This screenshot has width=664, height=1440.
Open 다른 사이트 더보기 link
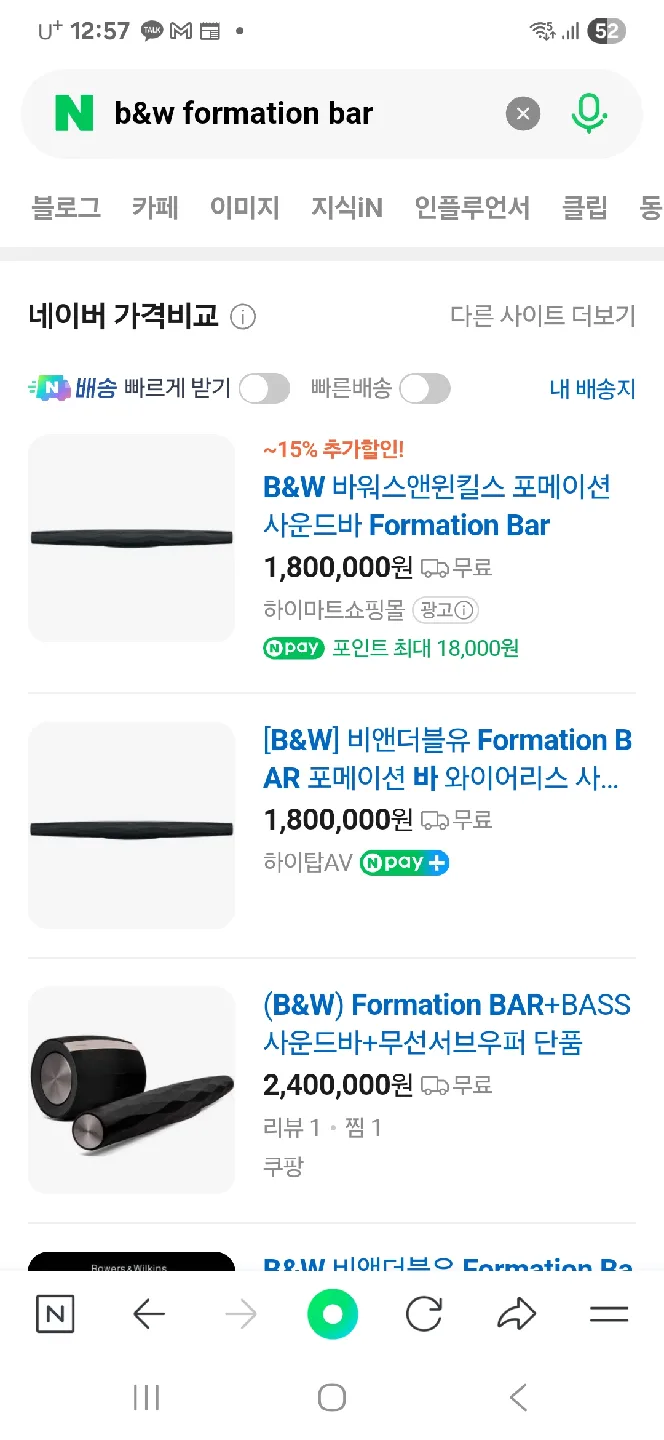tap(543, 317)
